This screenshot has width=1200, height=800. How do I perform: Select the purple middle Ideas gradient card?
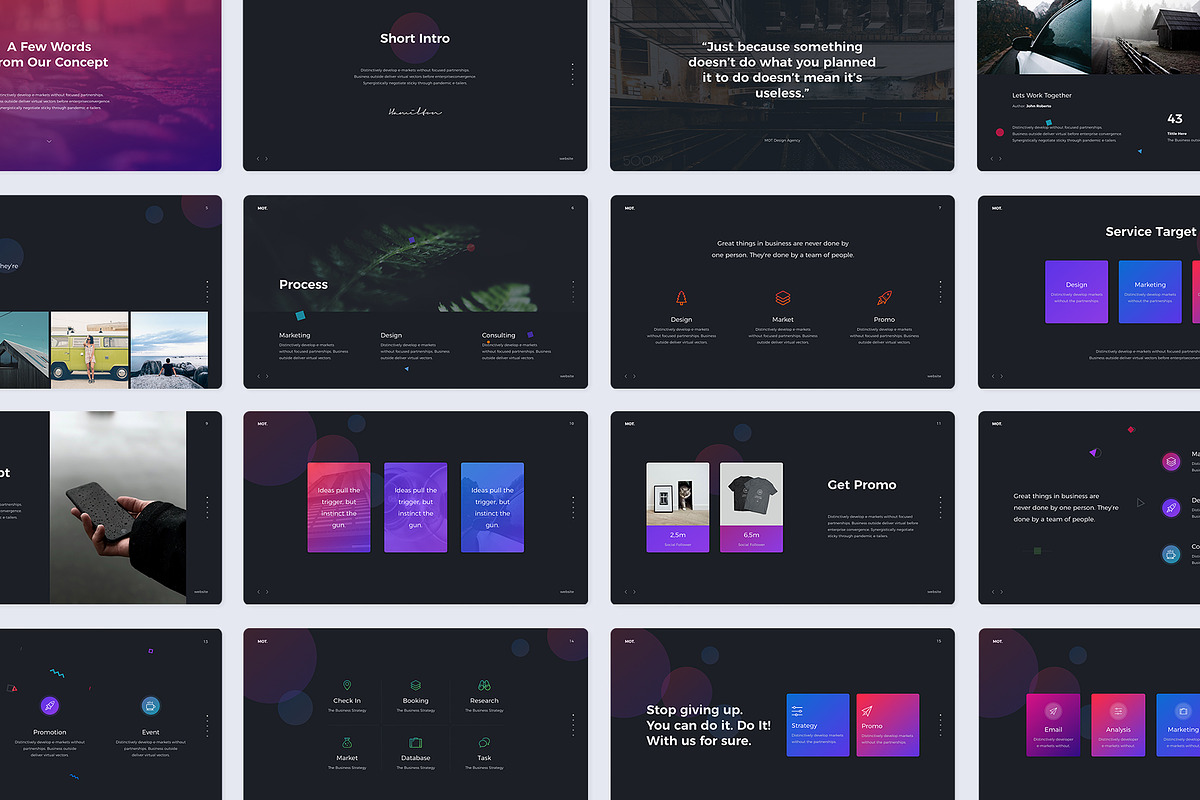(x=416, y=507)
